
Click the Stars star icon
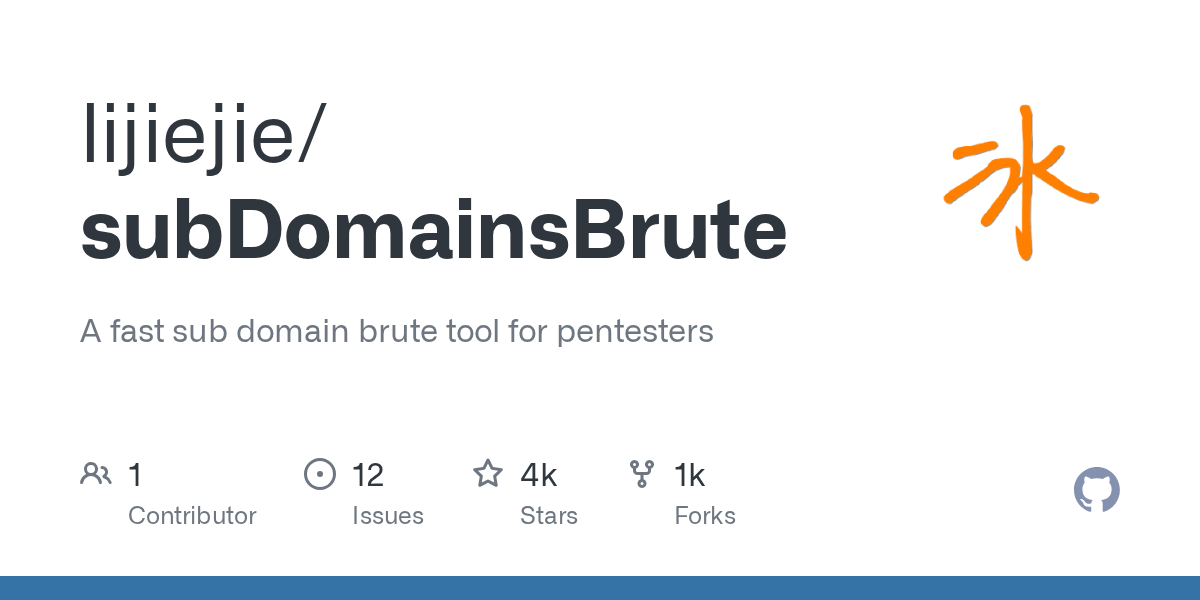(x=488, y=474)
